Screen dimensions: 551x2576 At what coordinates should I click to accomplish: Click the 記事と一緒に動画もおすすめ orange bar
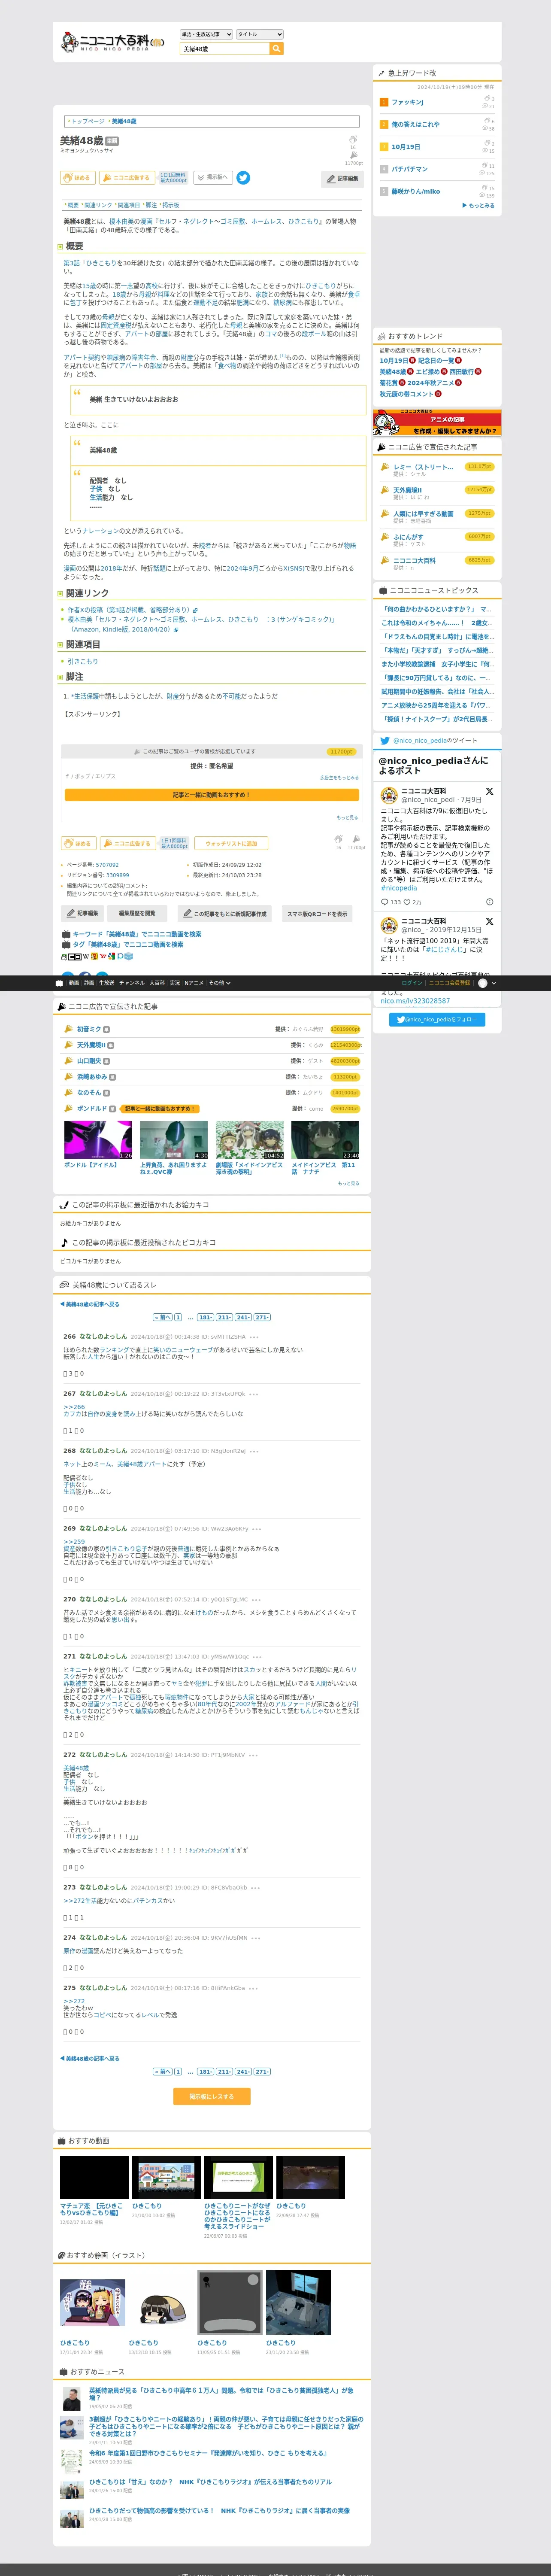(211, 795)
